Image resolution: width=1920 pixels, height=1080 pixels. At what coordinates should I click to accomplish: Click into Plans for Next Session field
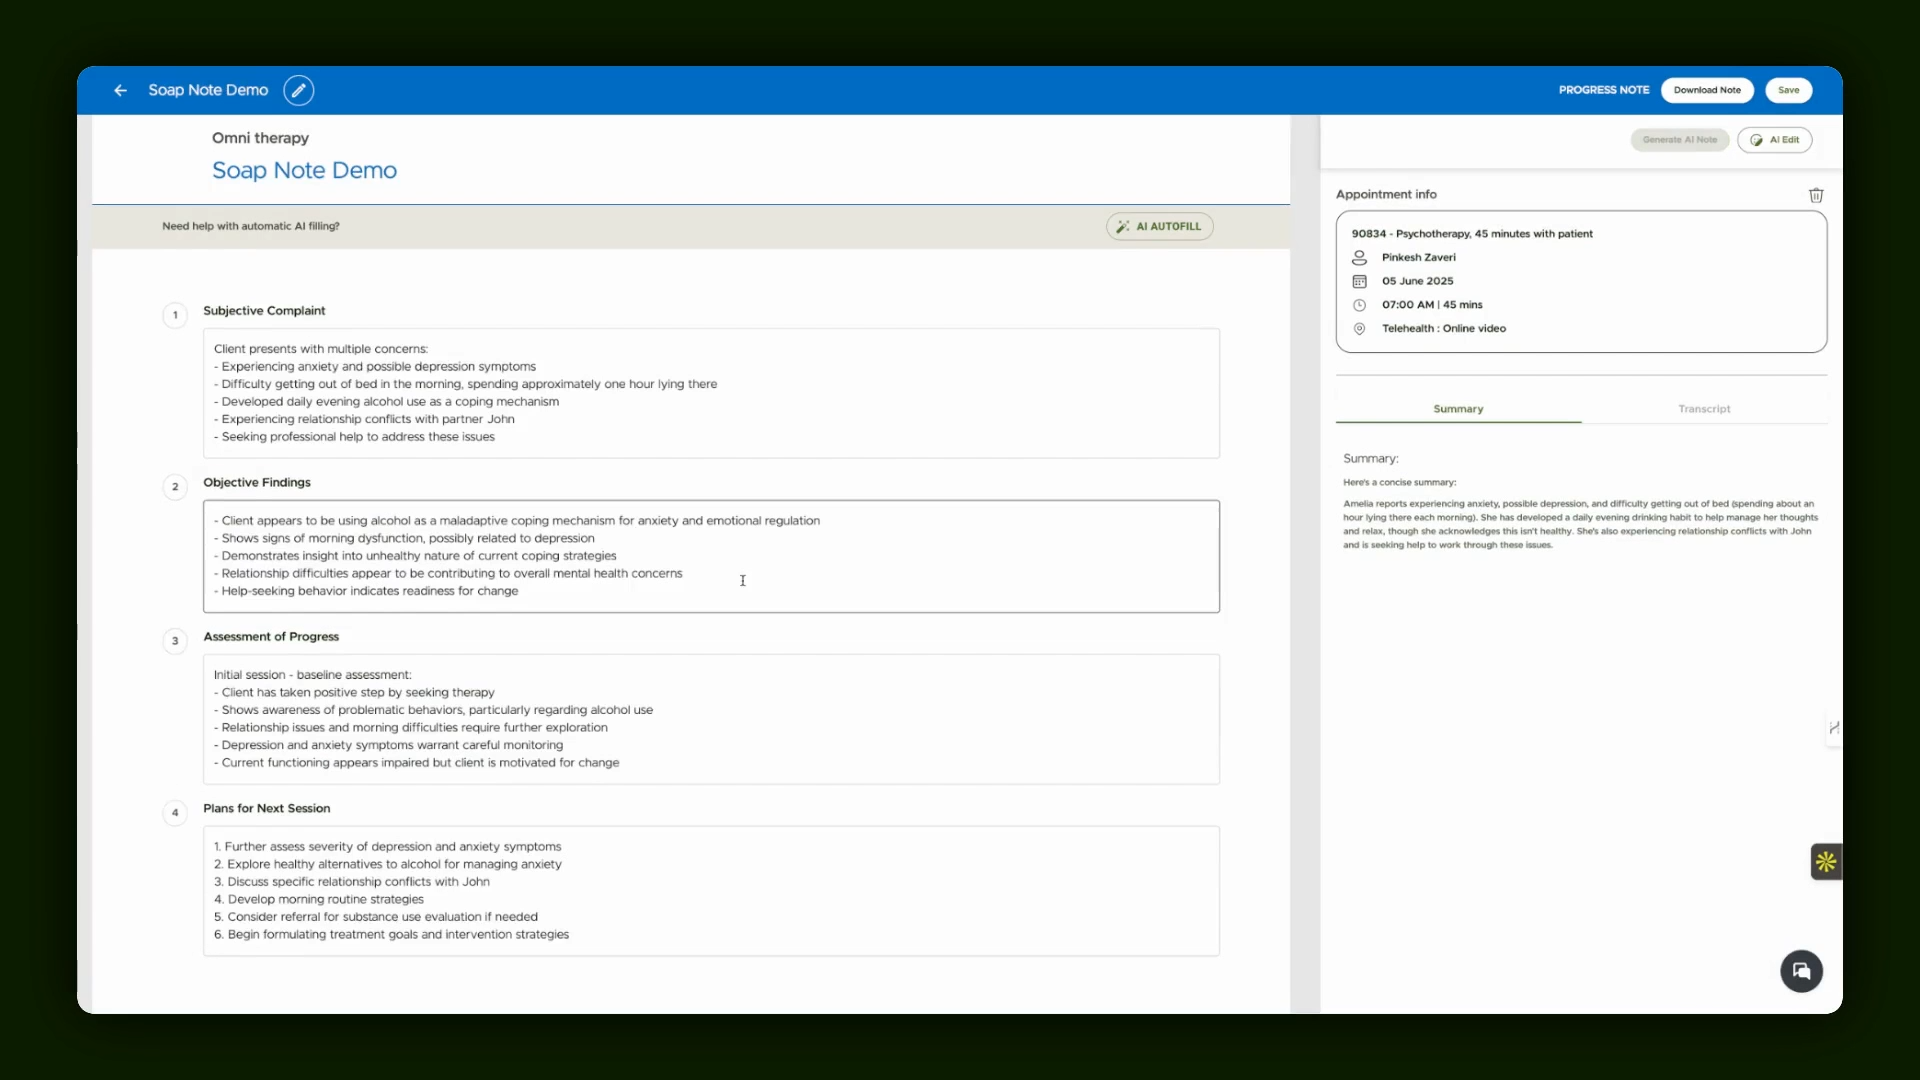[x=711, y=891]
